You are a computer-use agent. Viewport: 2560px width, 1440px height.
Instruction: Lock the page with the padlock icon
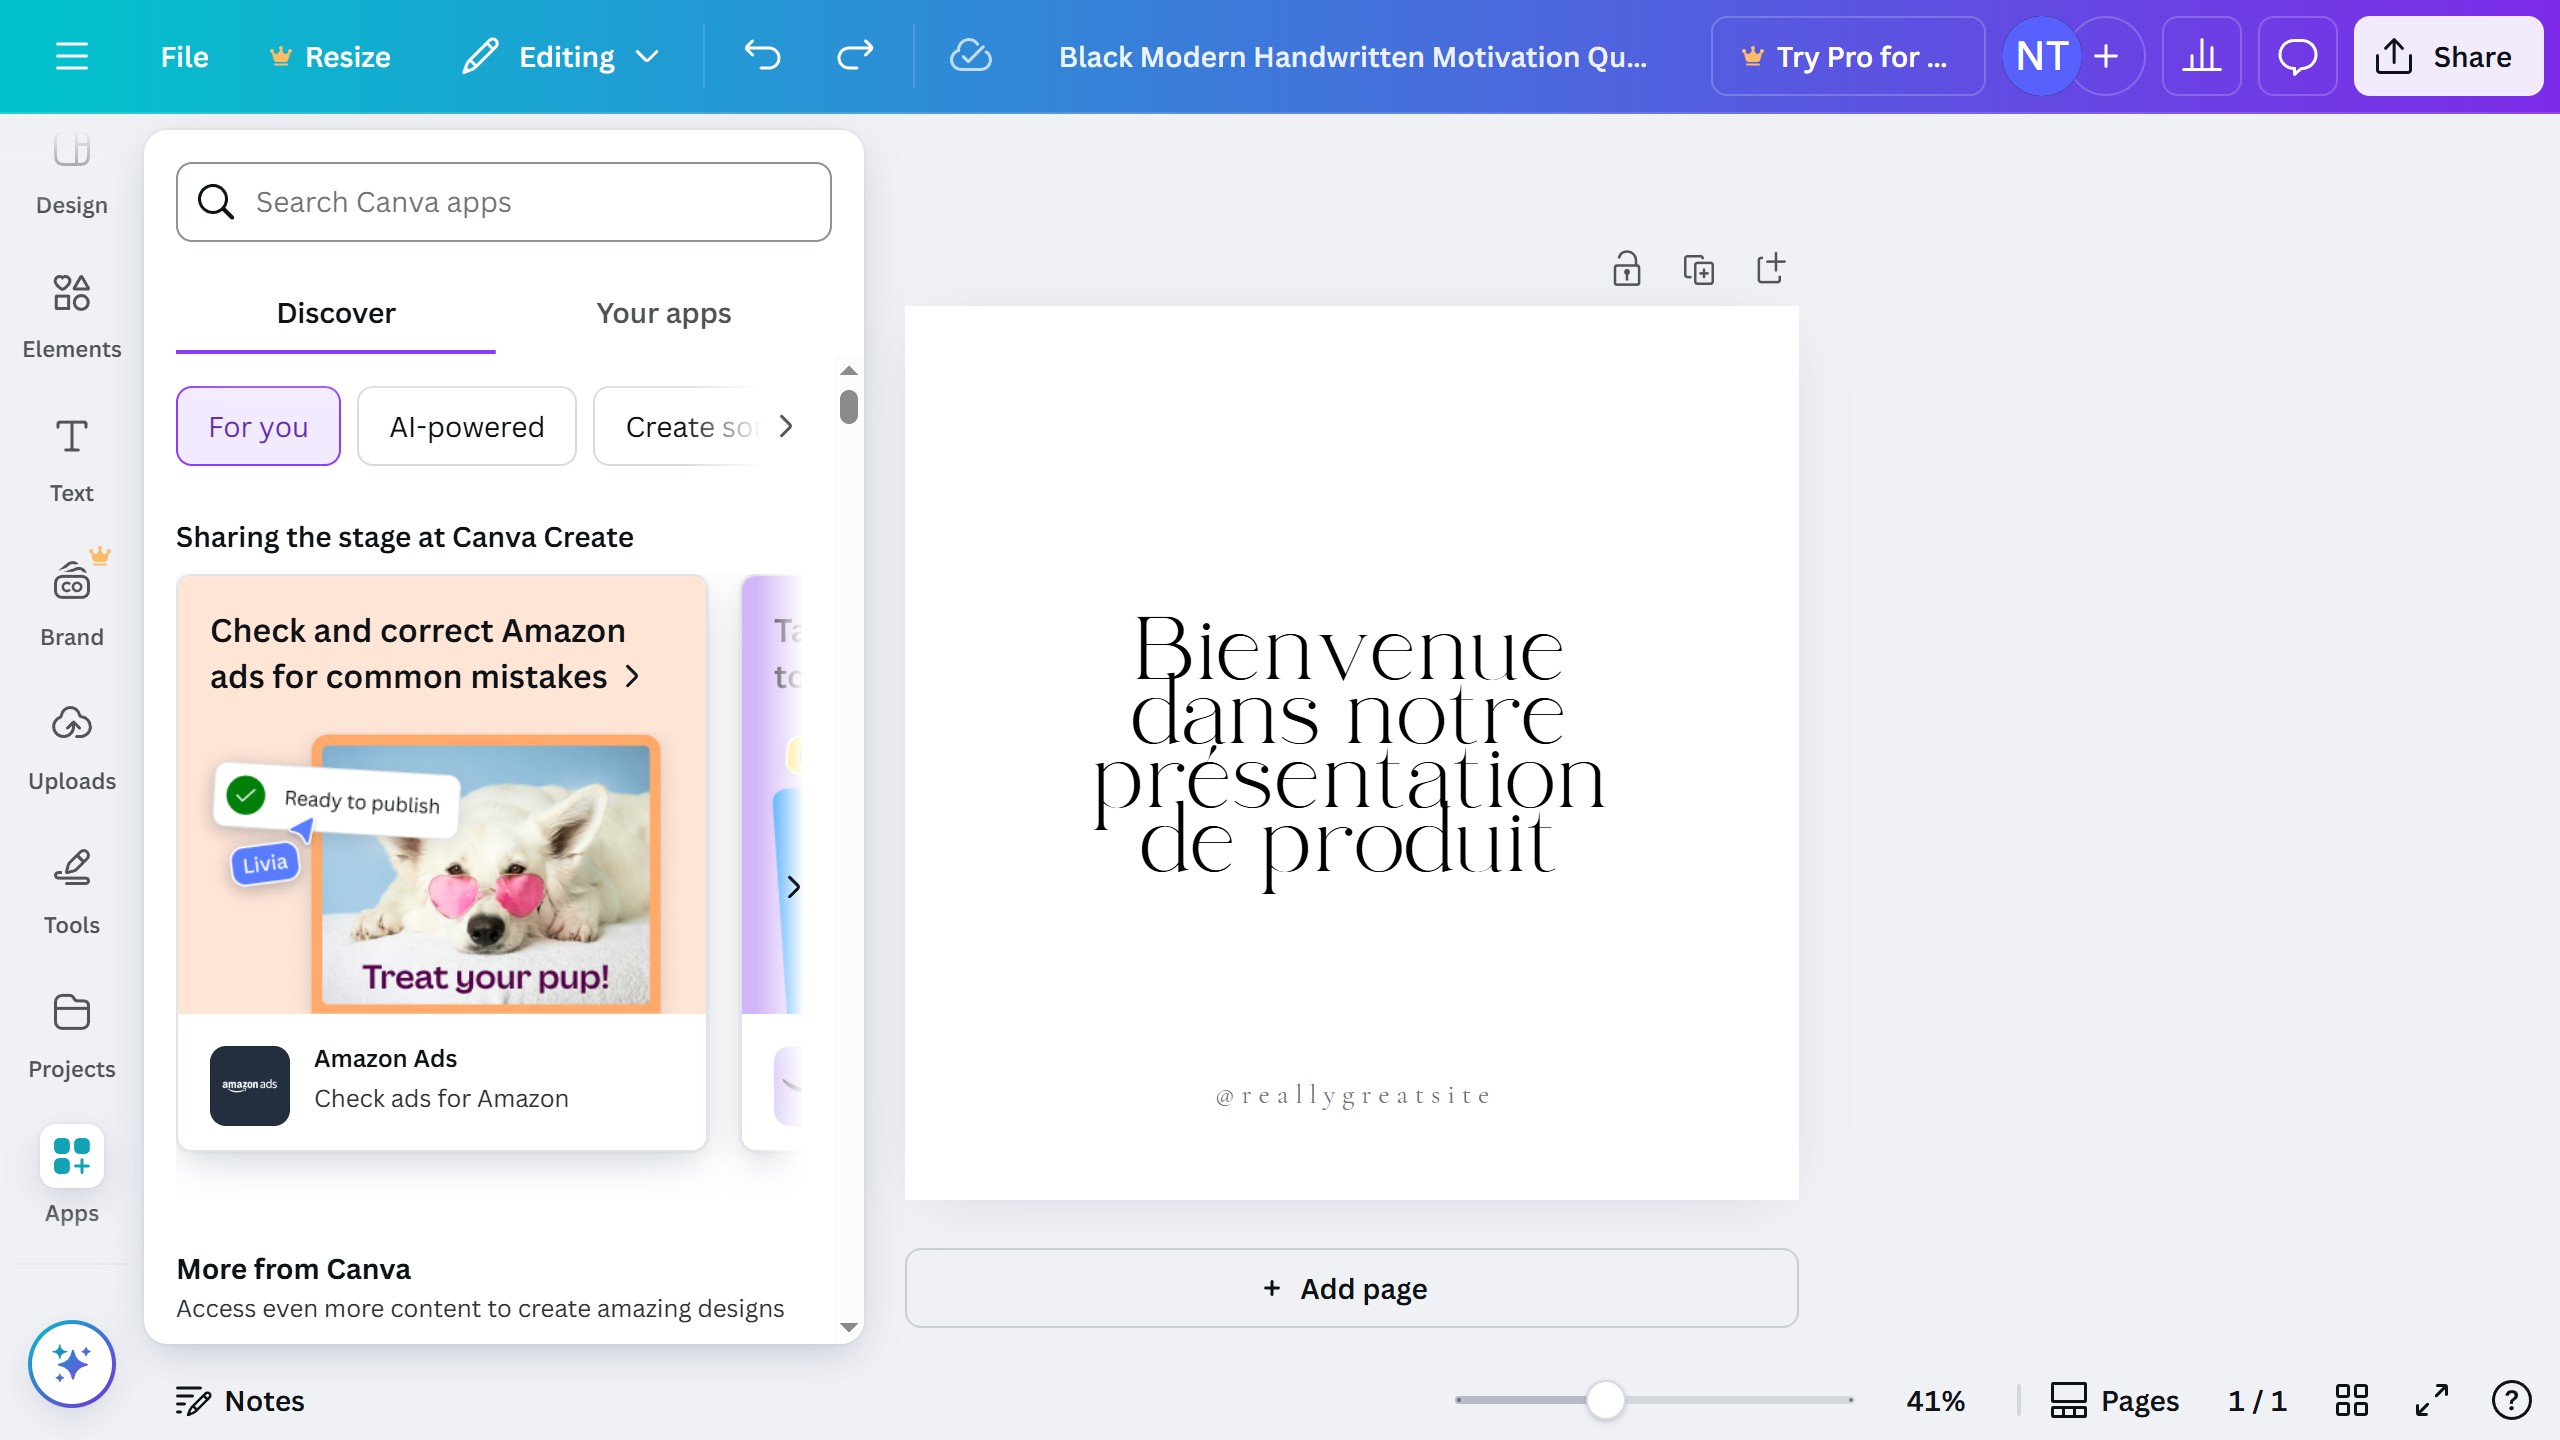[1626, 269]
